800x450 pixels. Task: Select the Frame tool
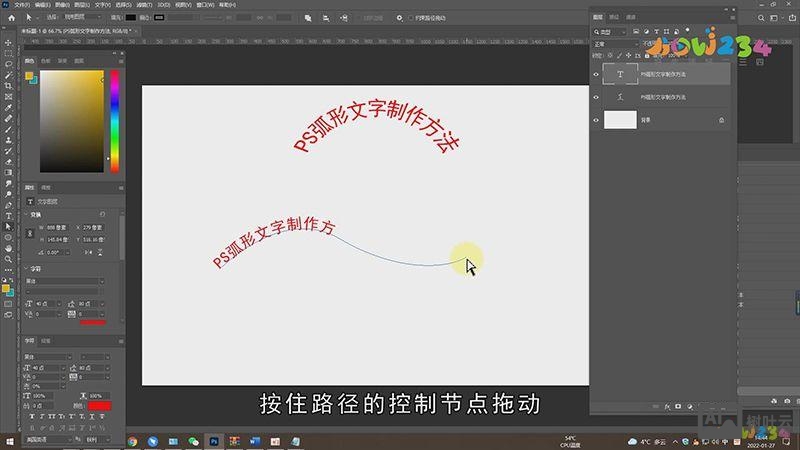pos(8,96)
